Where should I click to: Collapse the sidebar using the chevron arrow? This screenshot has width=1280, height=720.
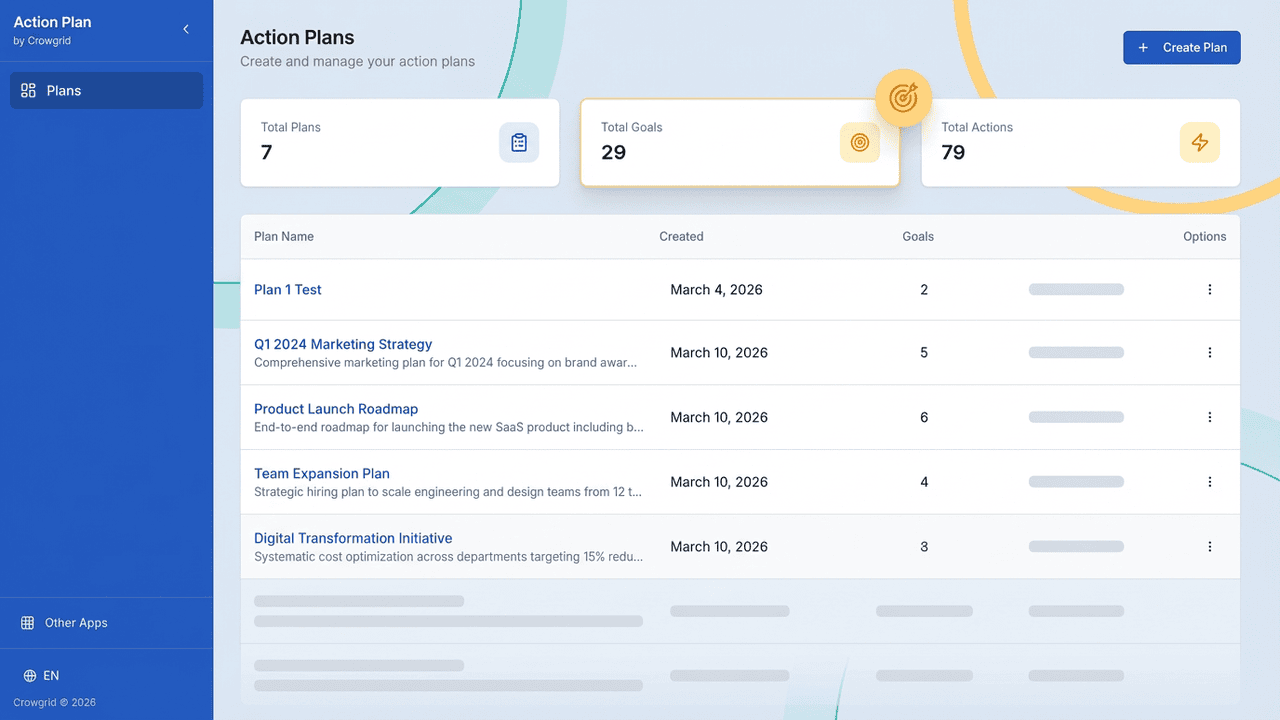(186, 30)
